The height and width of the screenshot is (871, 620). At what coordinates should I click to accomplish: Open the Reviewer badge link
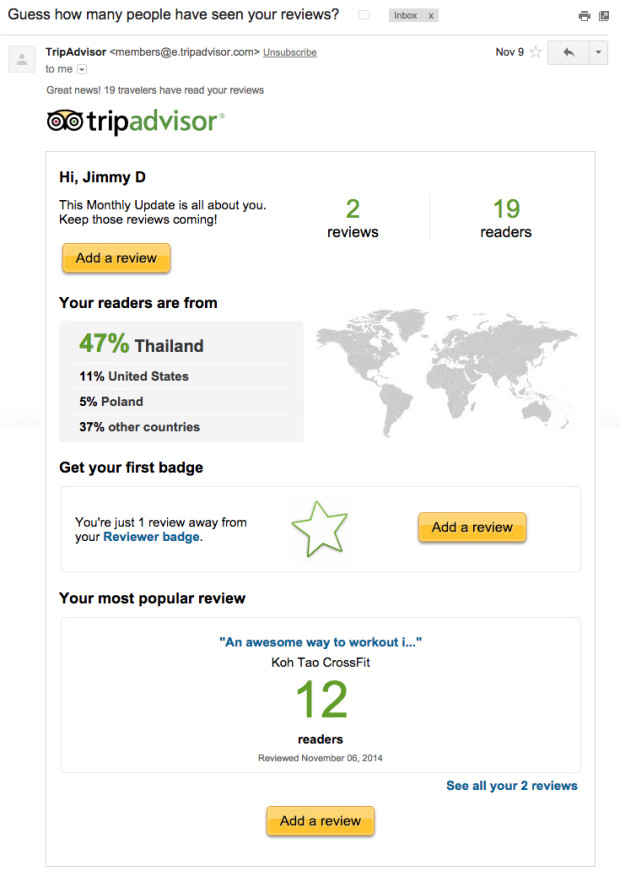pos(151,537)
